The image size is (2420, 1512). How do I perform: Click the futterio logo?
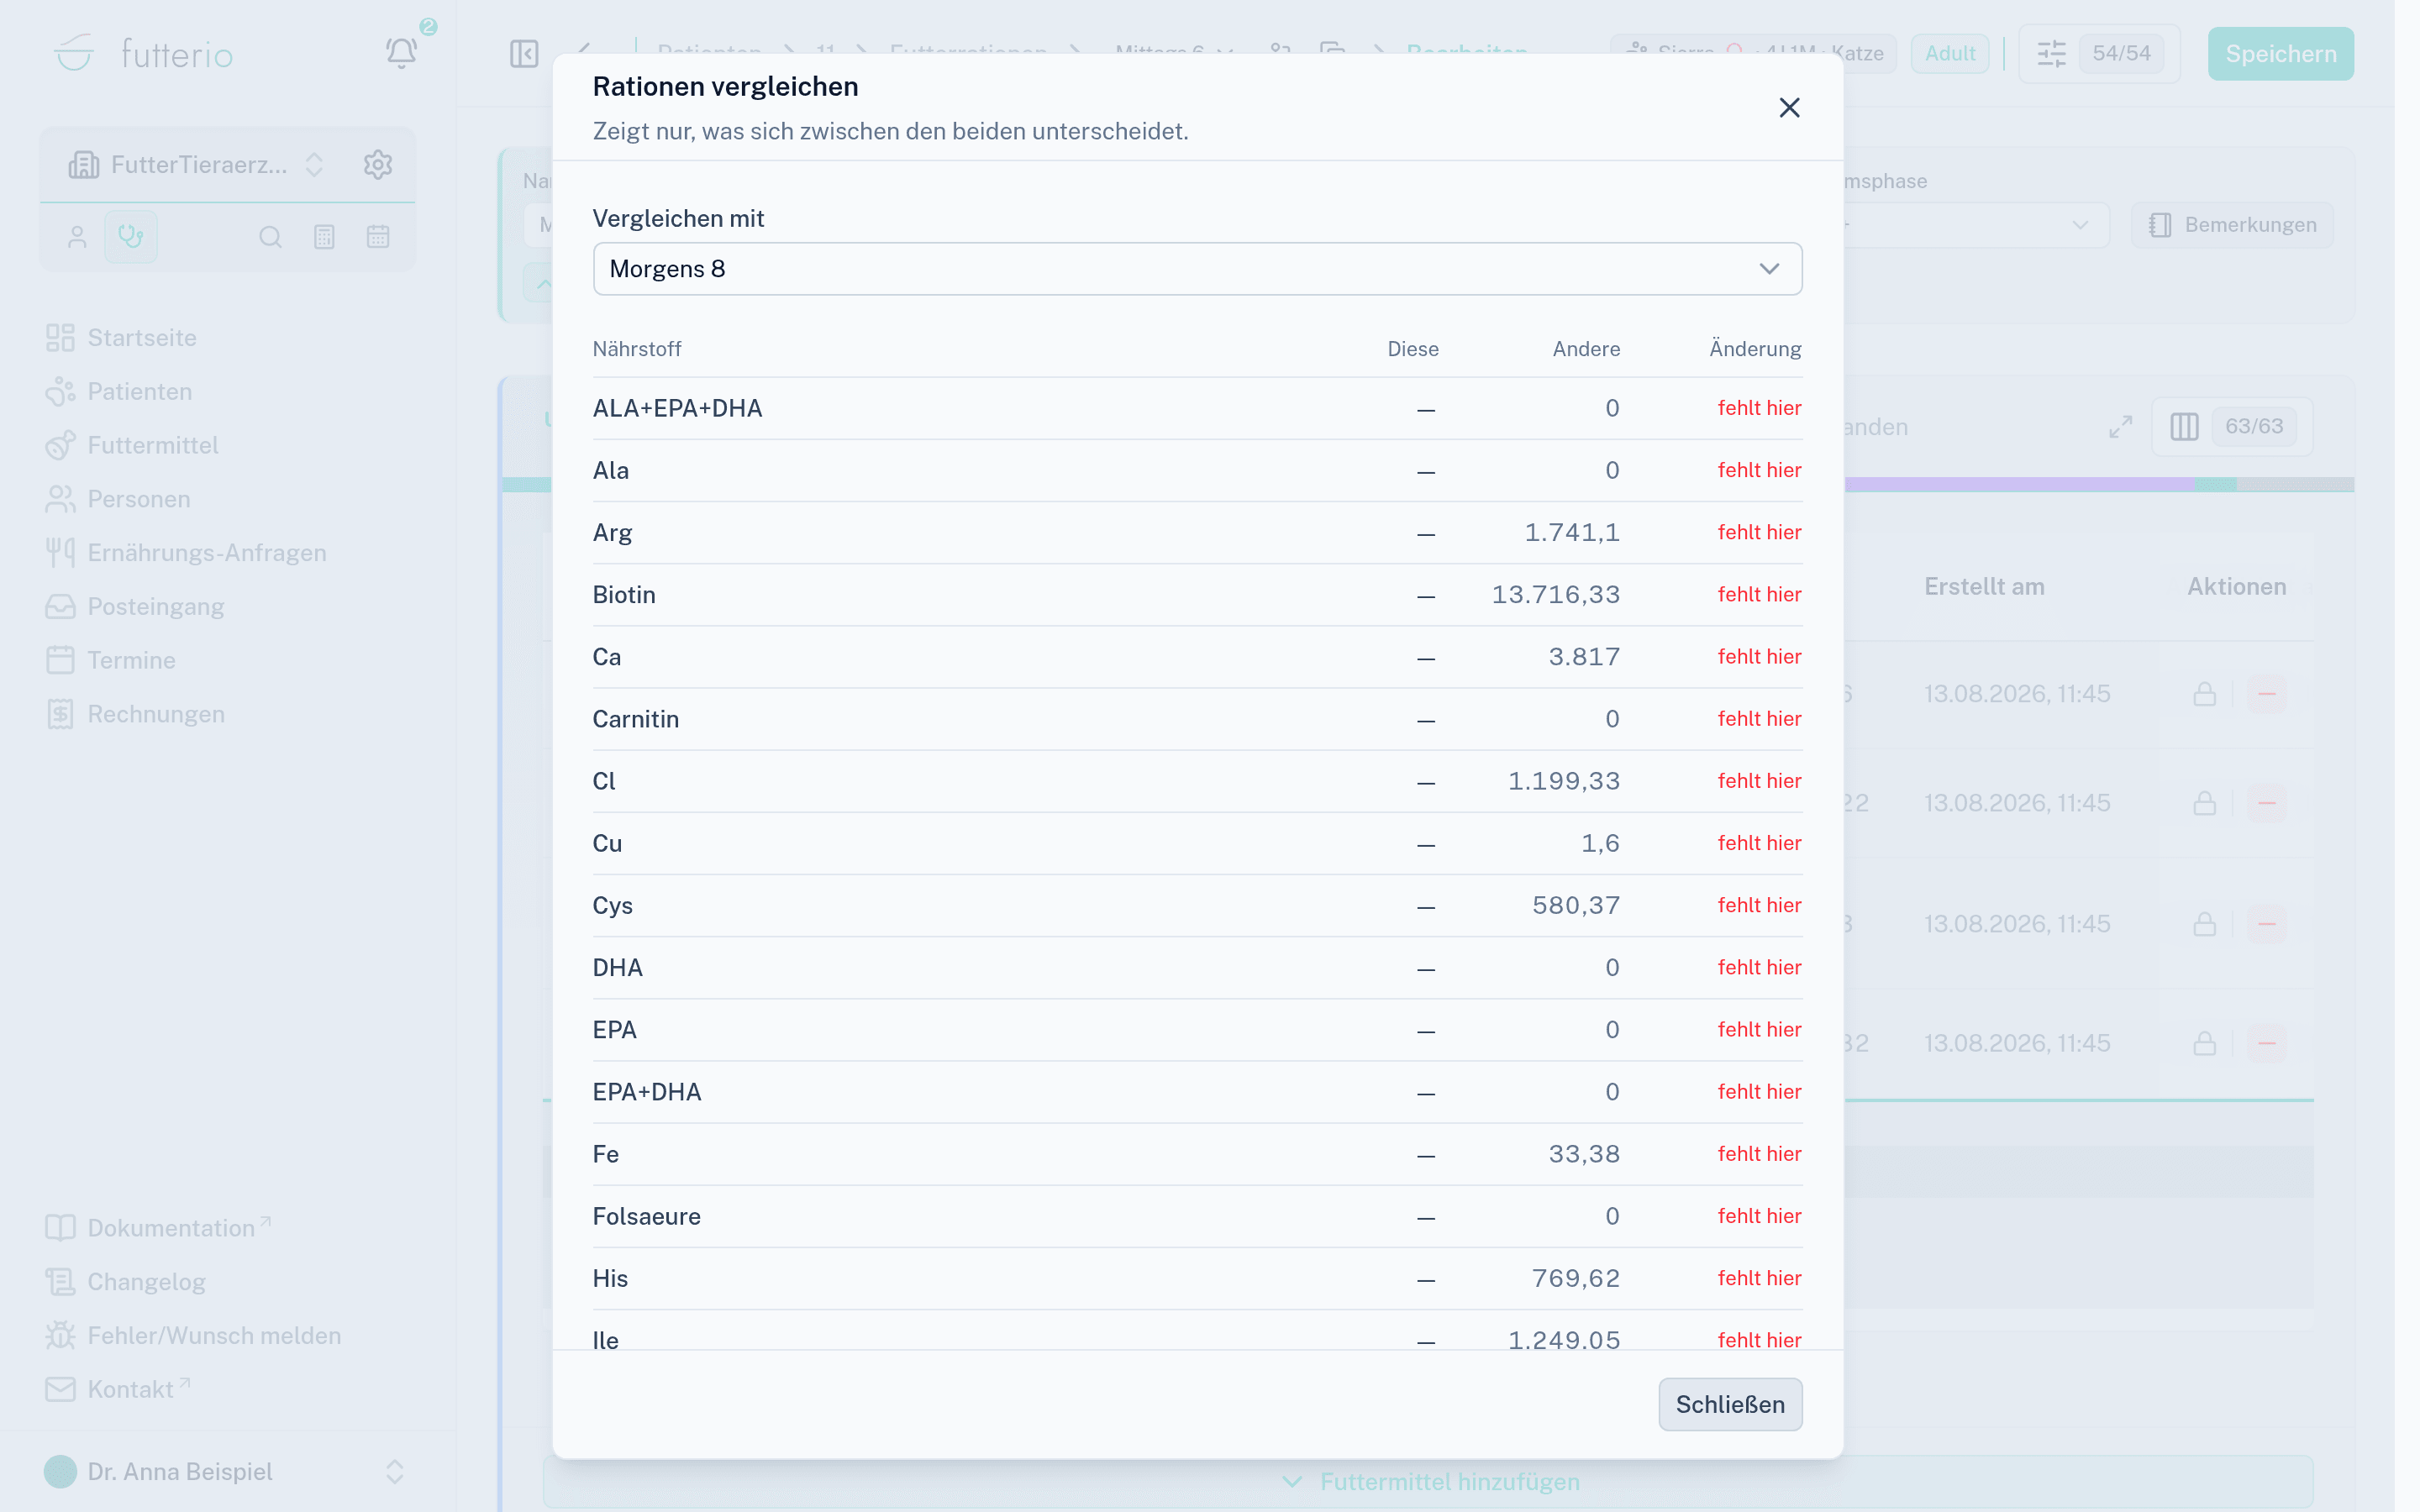[x=143, y=54]
